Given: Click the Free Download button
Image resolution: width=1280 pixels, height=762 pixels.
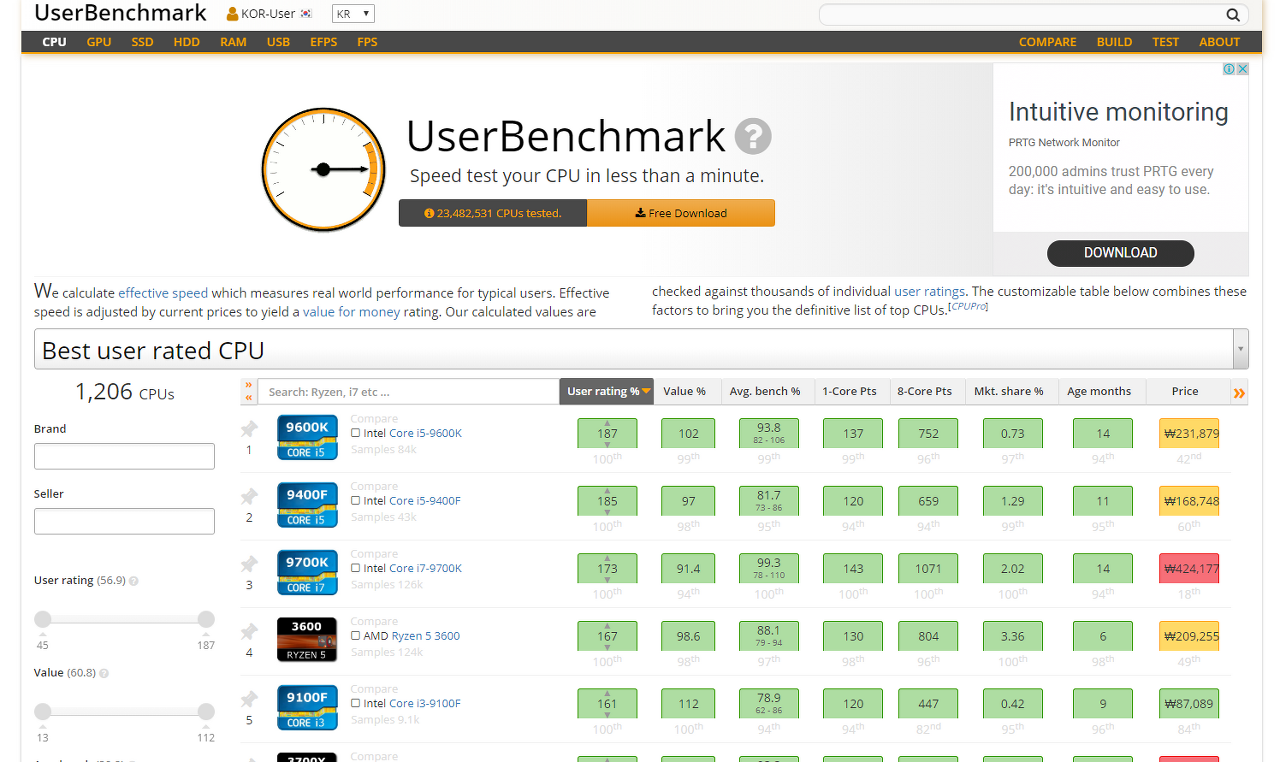Looking at the screenshot, I should click(x=681, y=213).
